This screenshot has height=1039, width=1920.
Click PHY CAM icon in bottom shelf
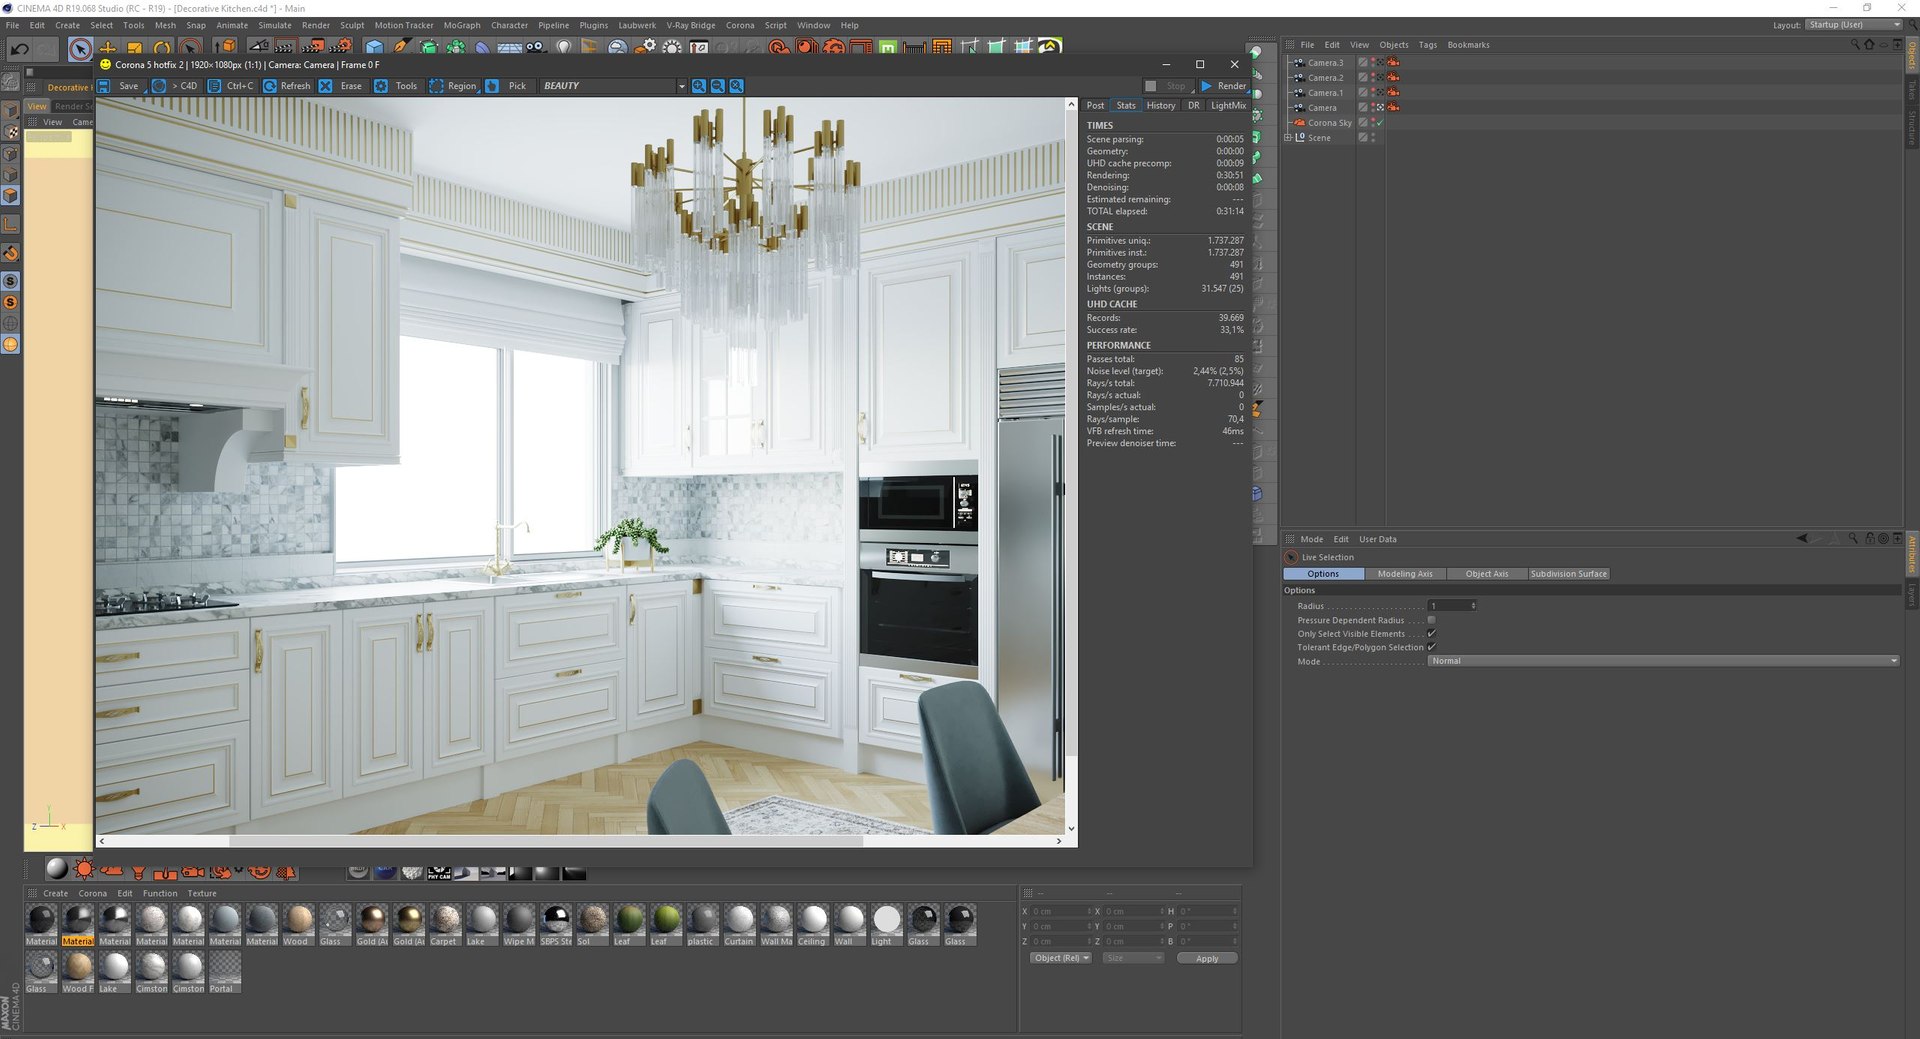point(439,873)
